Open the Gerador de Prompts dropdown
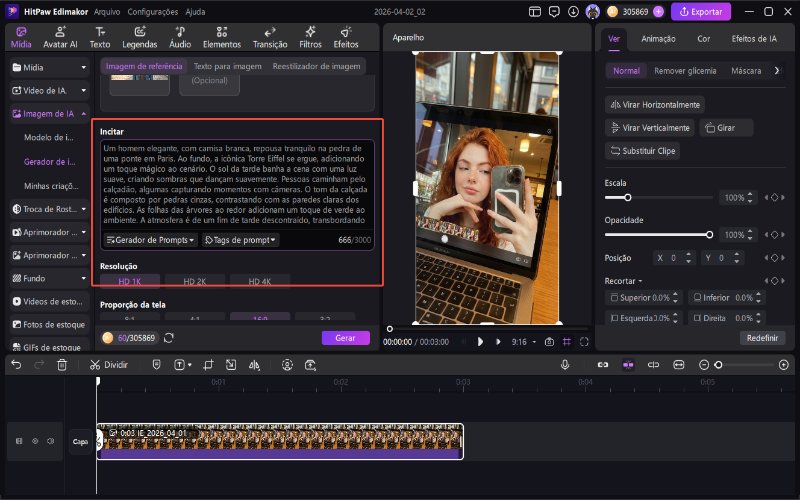 151,240
